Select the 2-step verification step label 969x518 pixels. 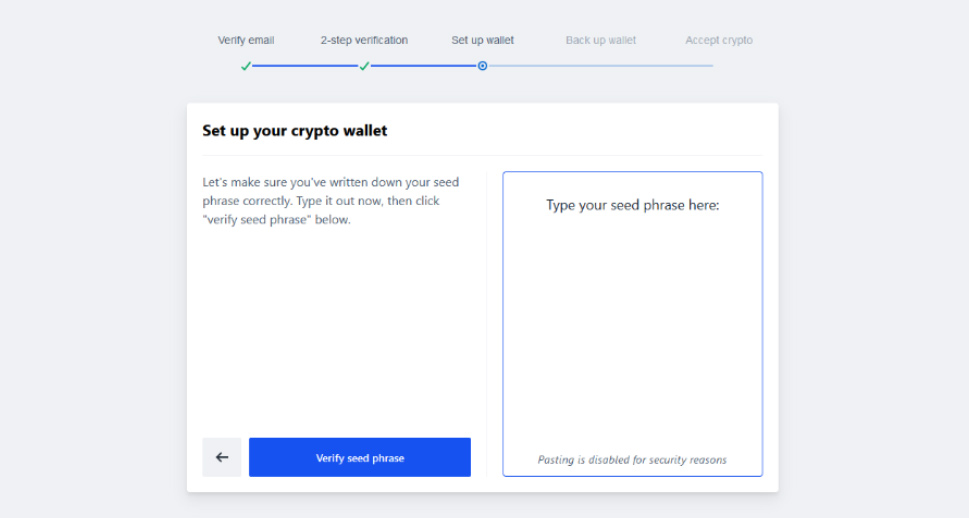click(x=364, y=40)
